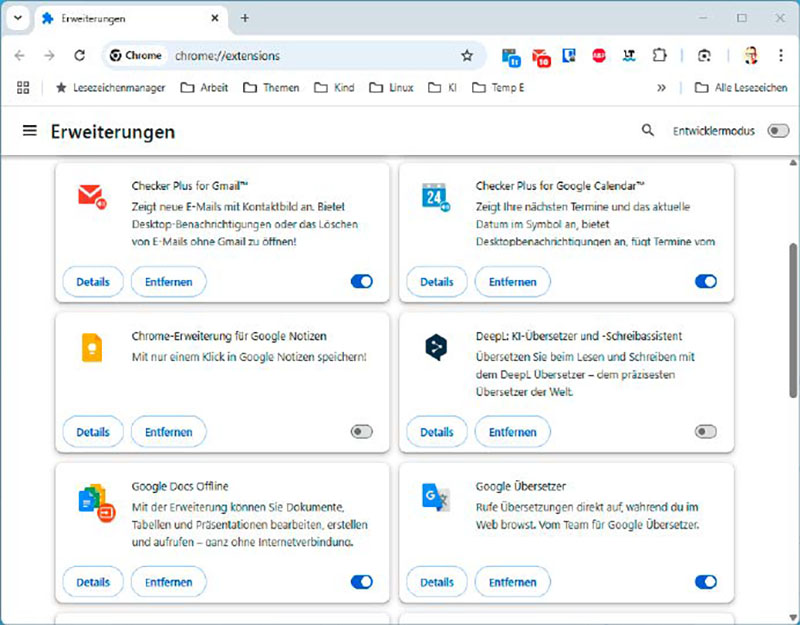Image resolution: width=800 pixels, height=625 pixels.
Task: Open the Linux bookmark folder
Action: (391, 88)
